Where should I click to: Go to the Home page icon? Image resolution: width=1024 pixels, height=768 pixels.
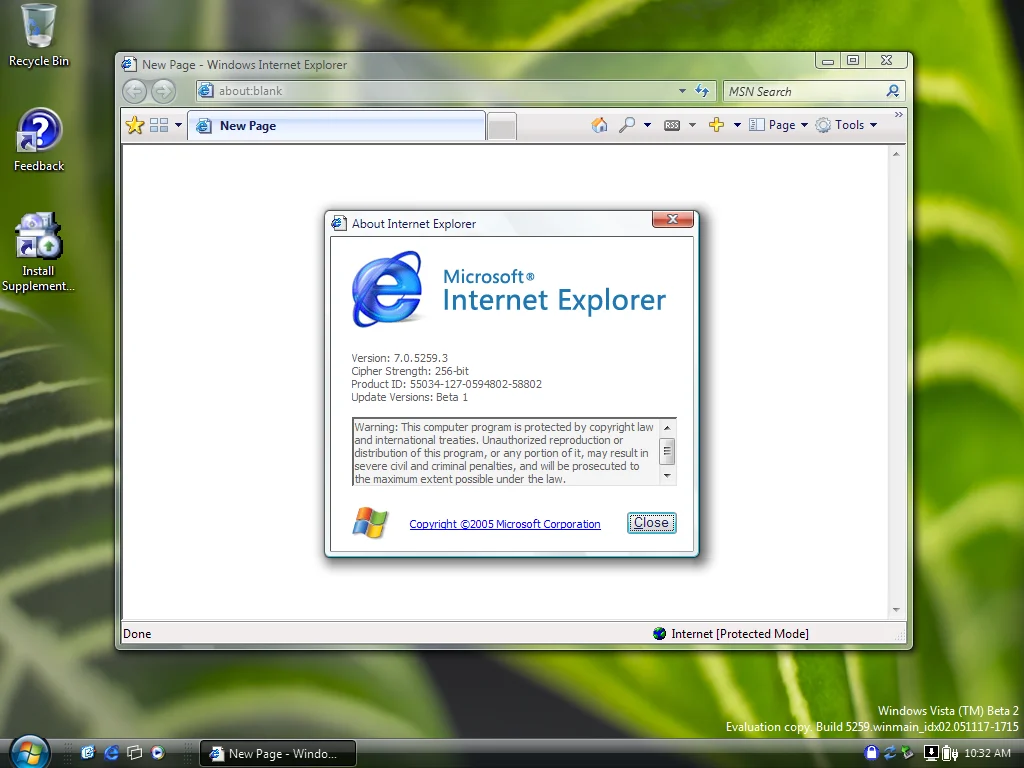[599, 125]
